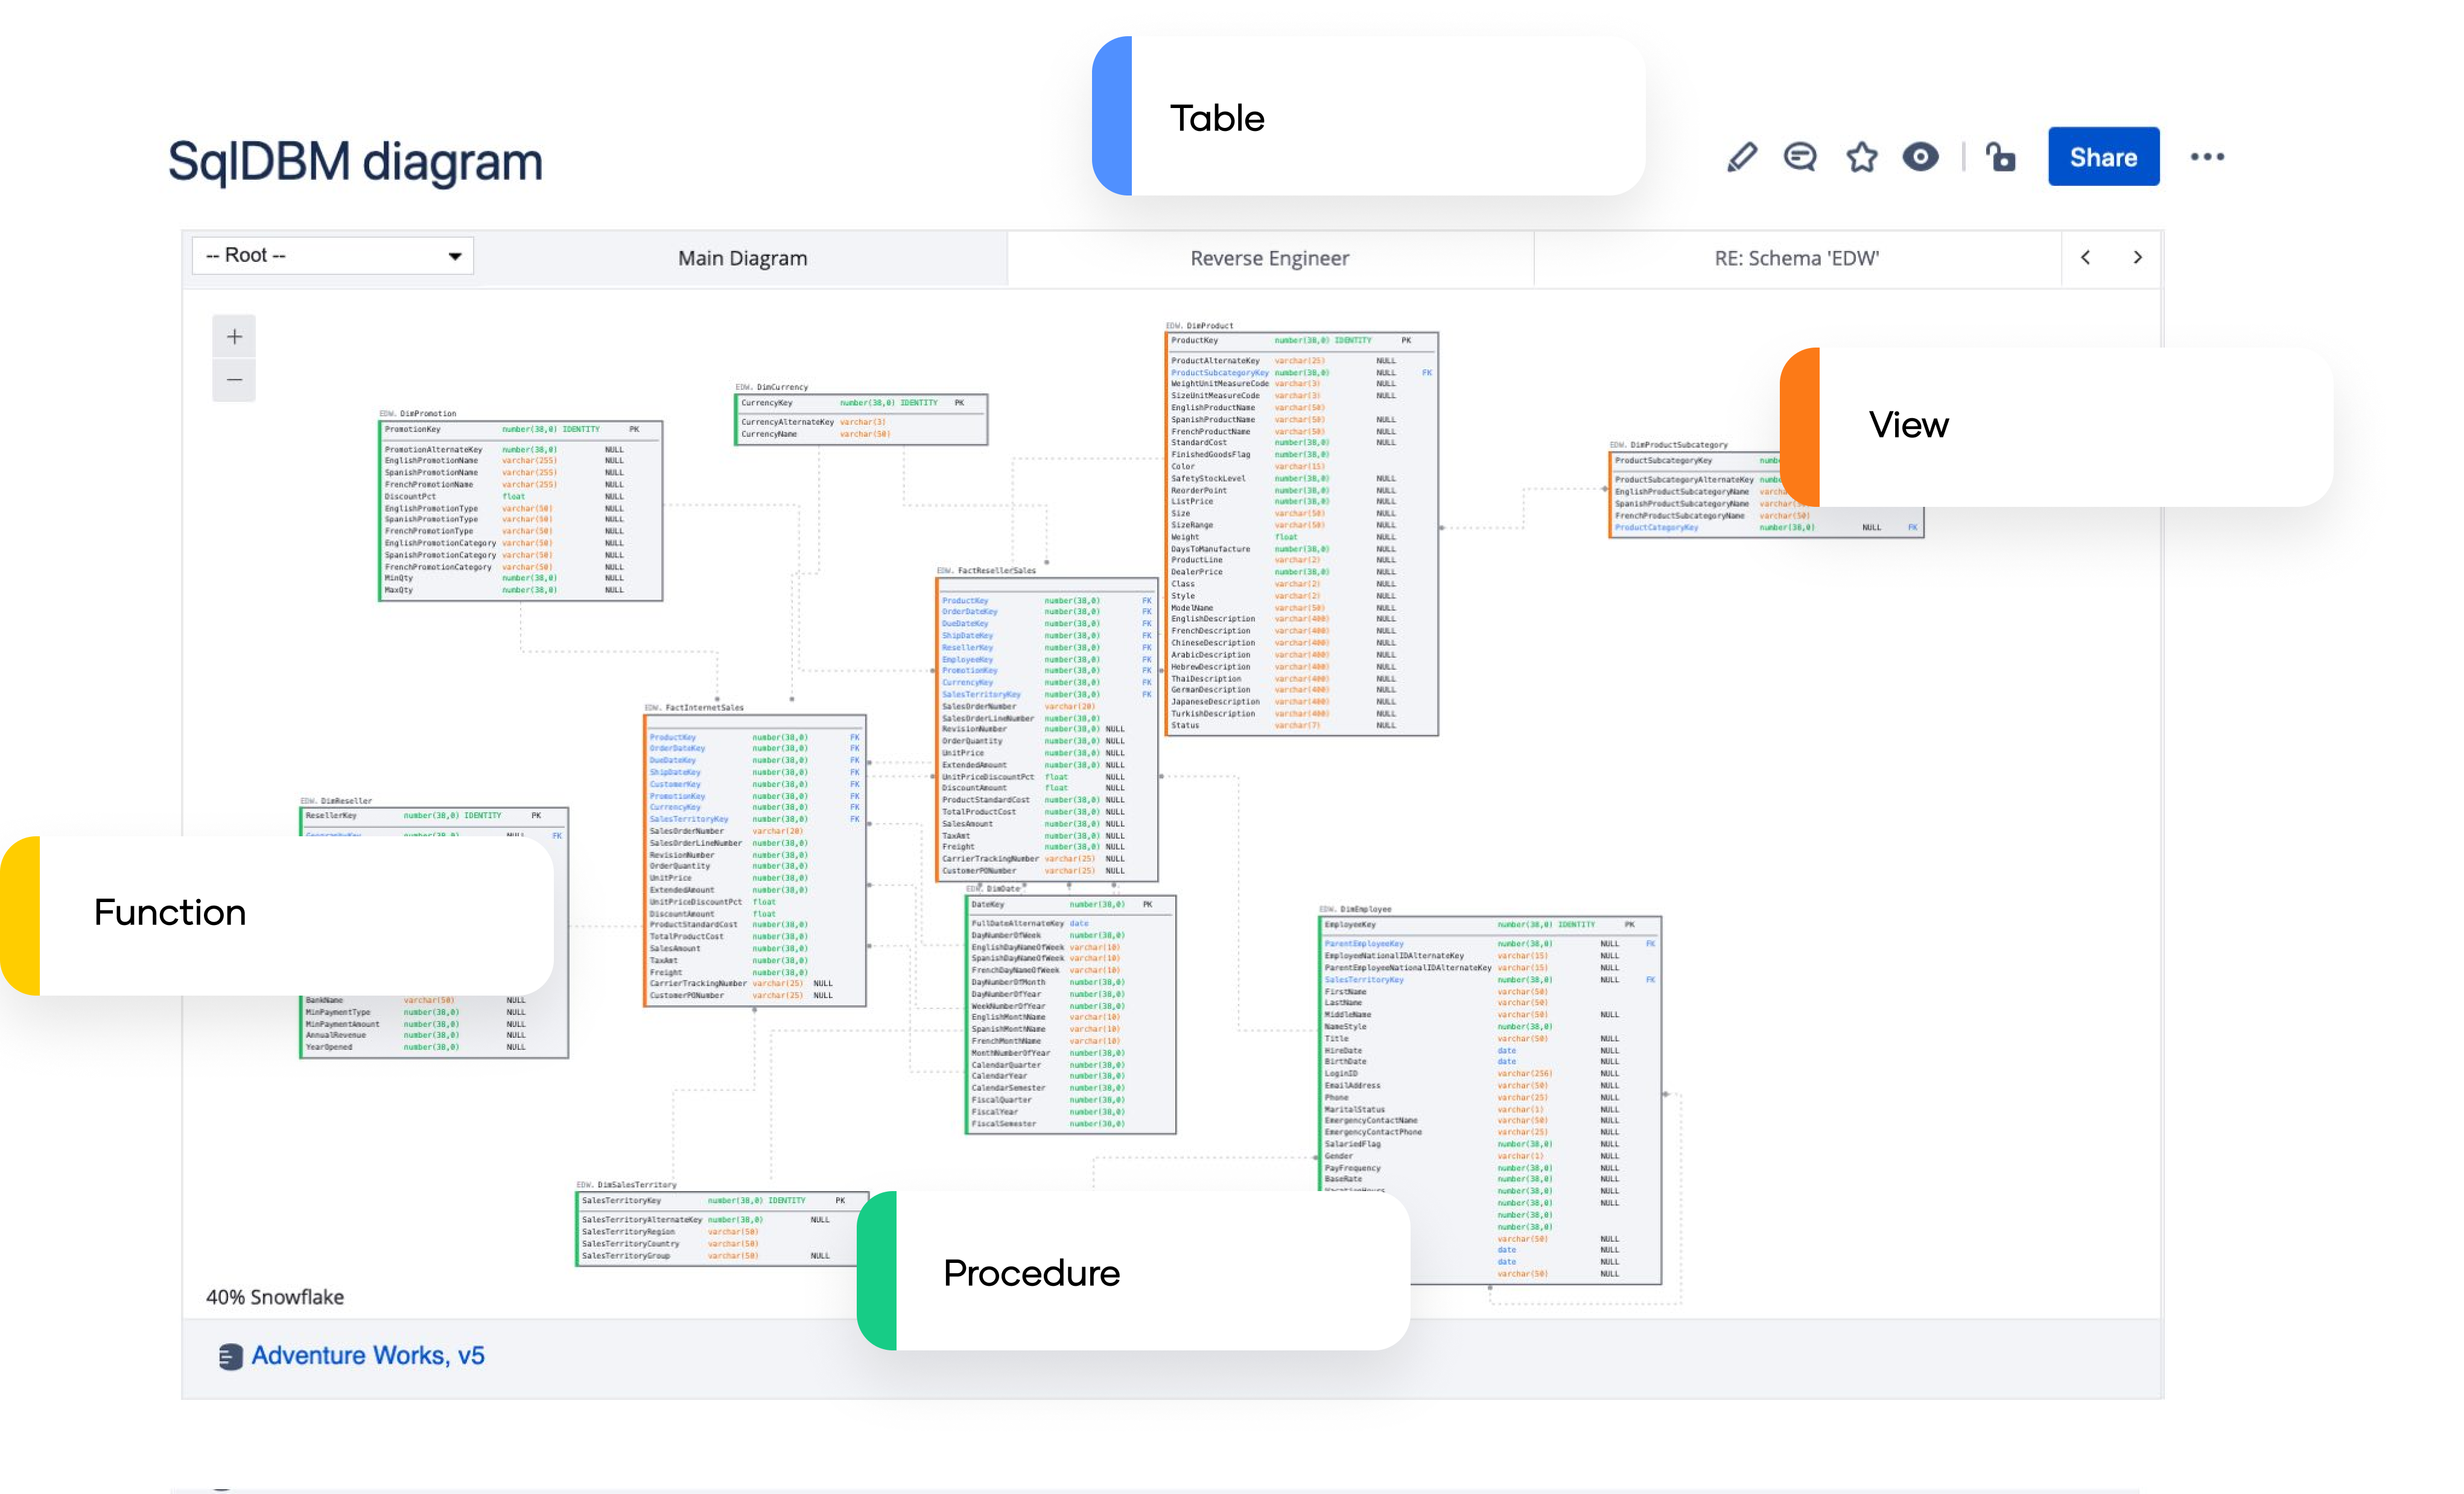Screen dimensions: 2464x1494
Task: Expand the -- Root -- dropdown
Action: point(332,256)
